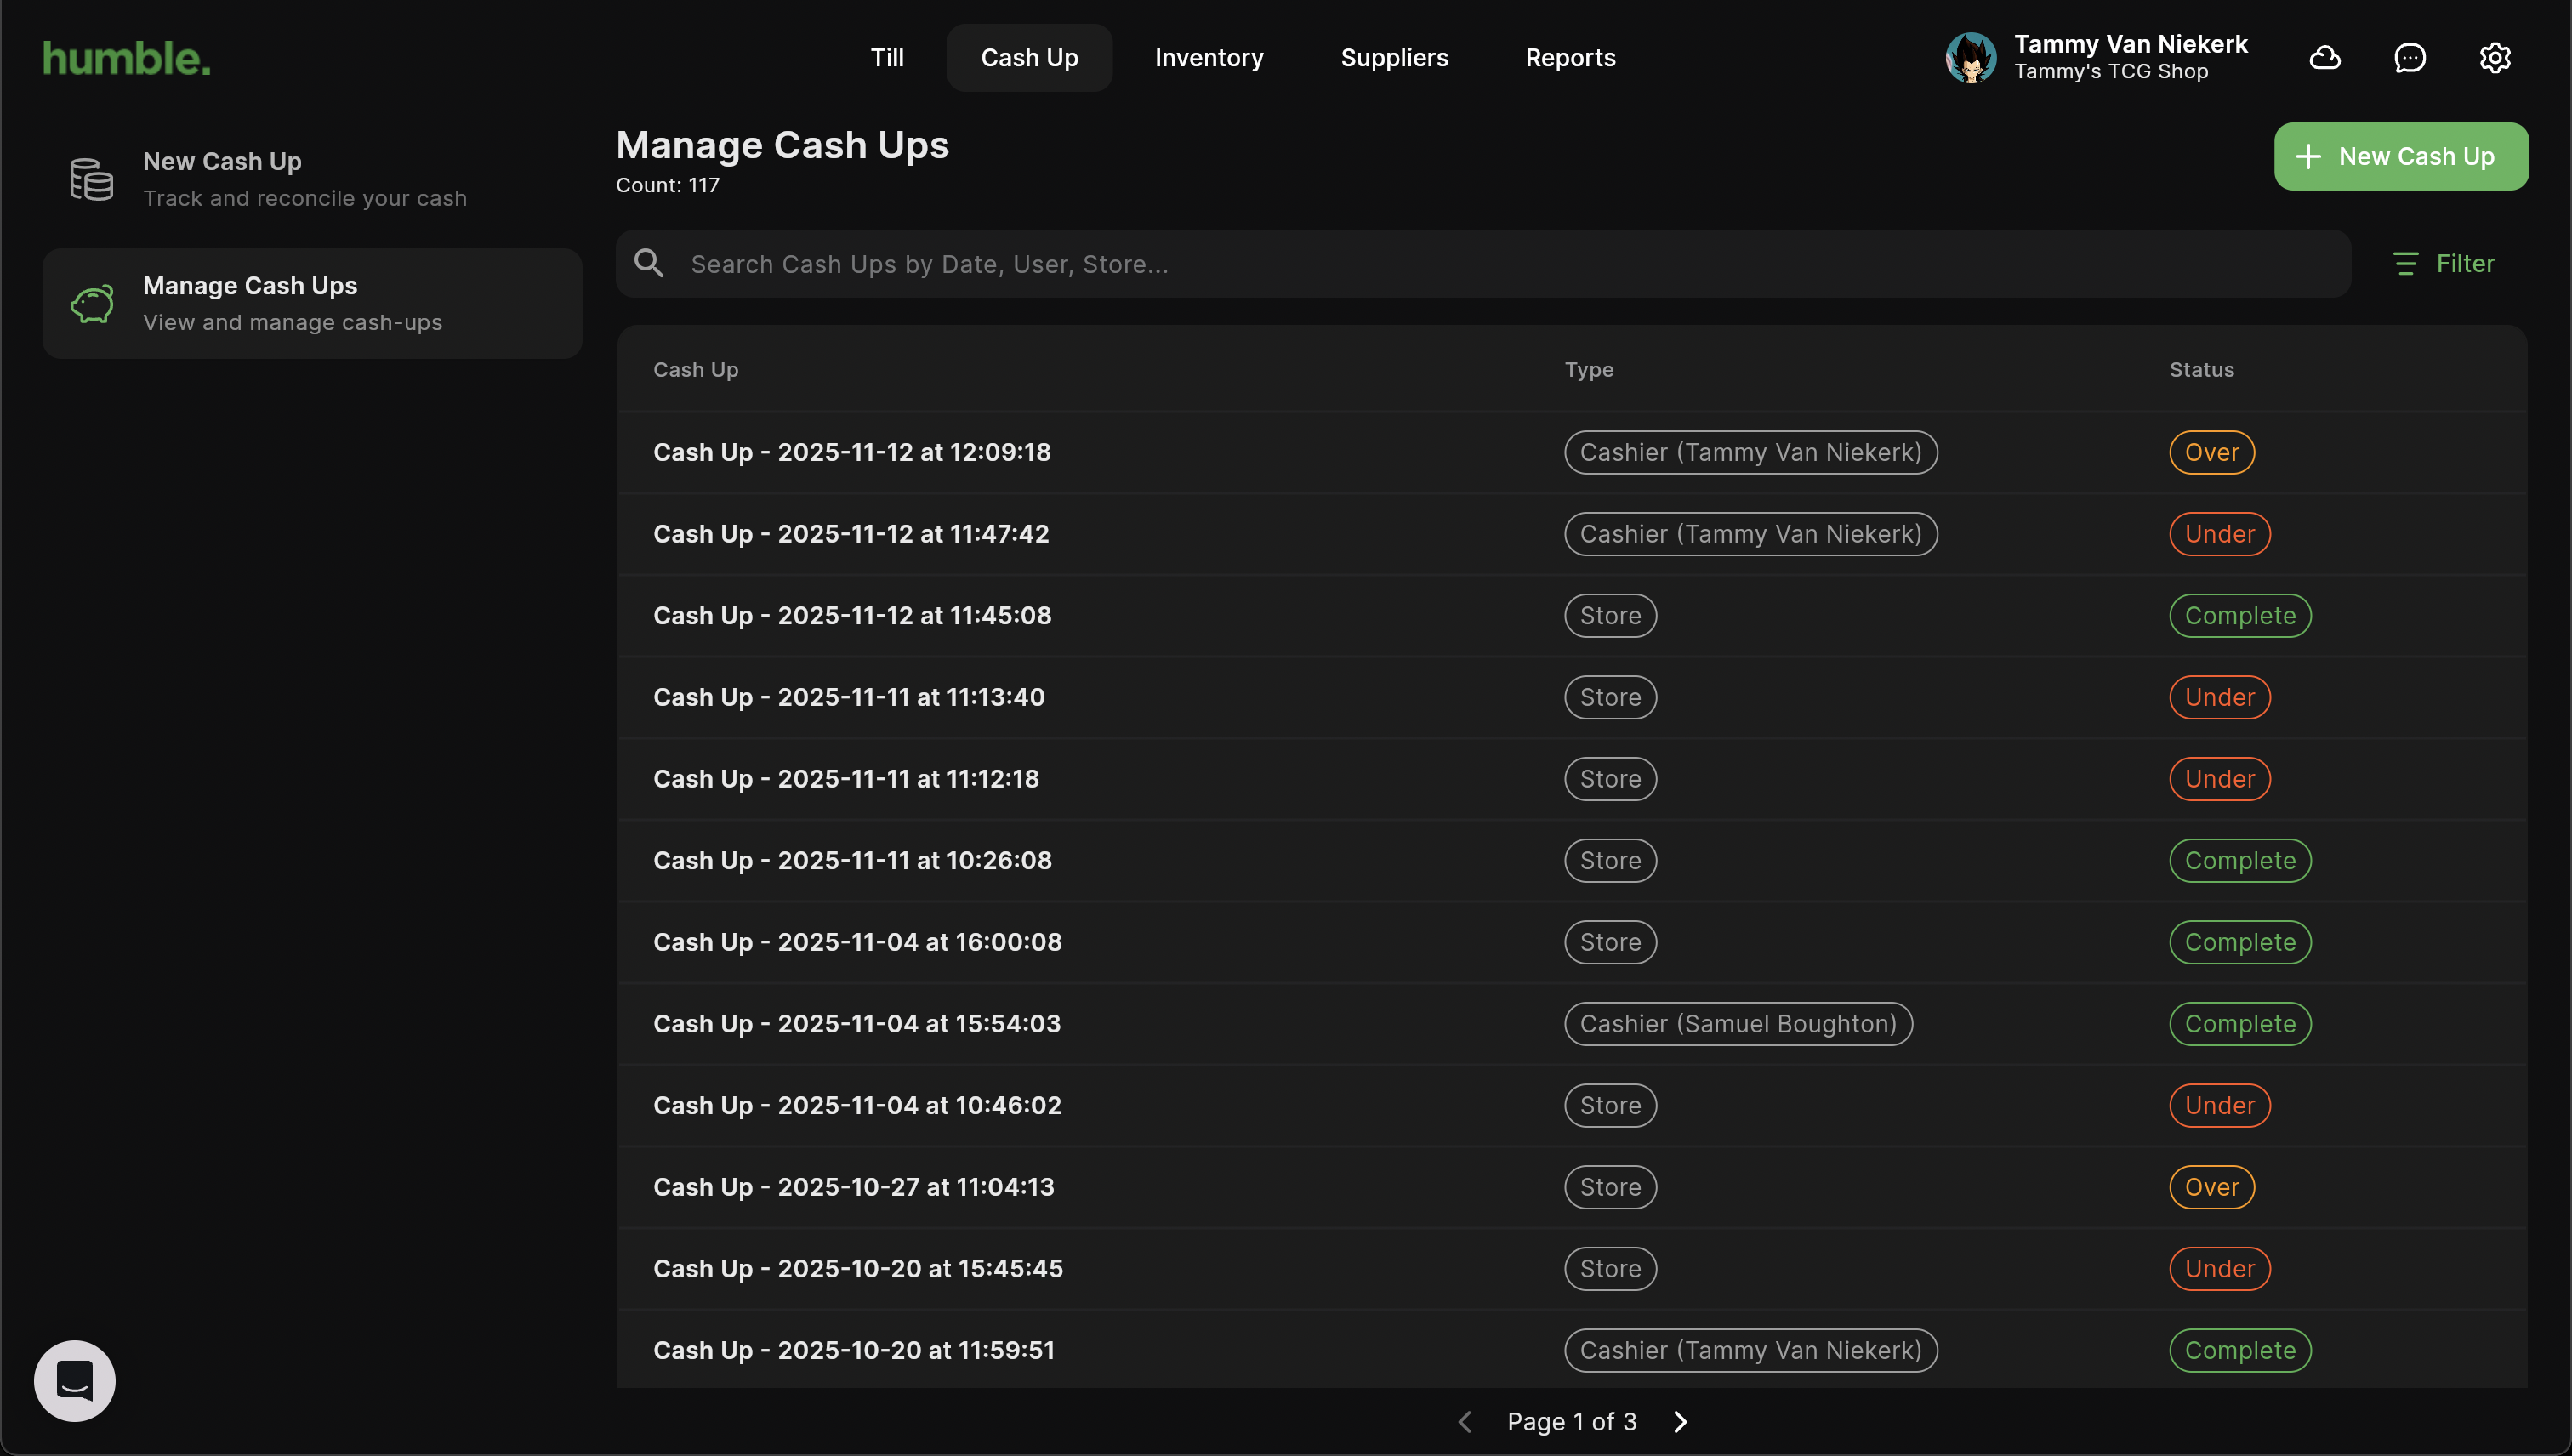Image resolution: width=2572 pixels, height=1456 pixels.
Task: Open settings gear icon
Action: pyautogui.click(x=2494, y=58)
